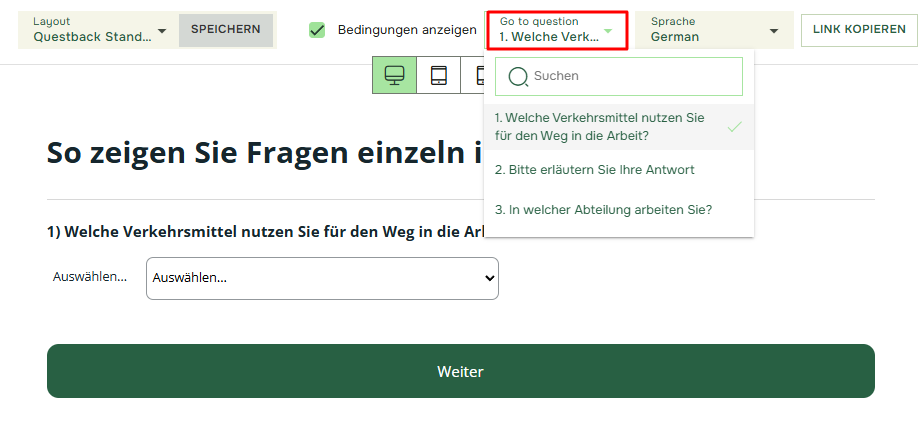Click the checkmark beside selected question 1
This screenshot has height=427, width=918.
point(734,127)
